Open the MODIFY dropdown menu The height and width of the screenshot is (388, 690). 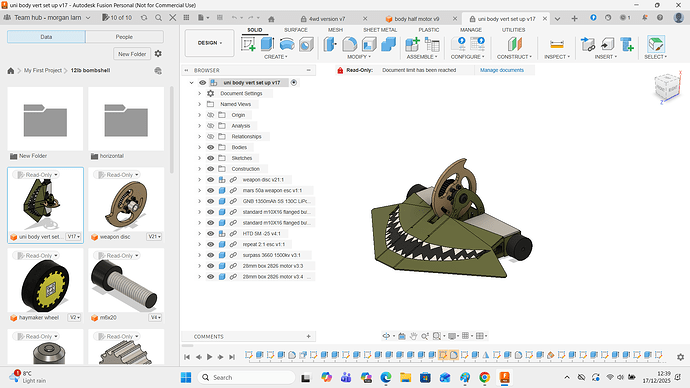(359, 57)
